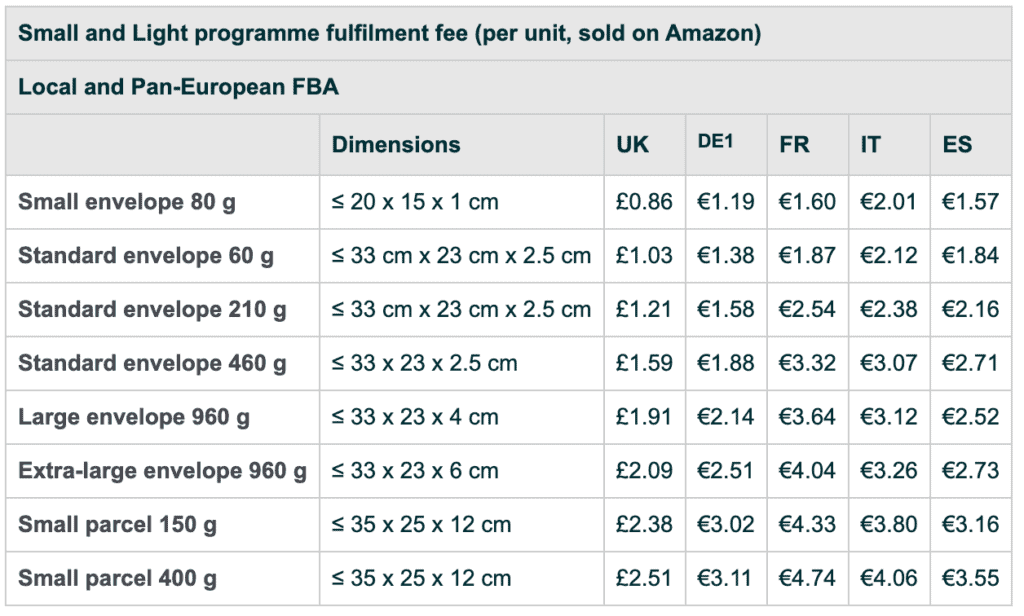Select the €4.74 FR fee cell

[807, 578]
